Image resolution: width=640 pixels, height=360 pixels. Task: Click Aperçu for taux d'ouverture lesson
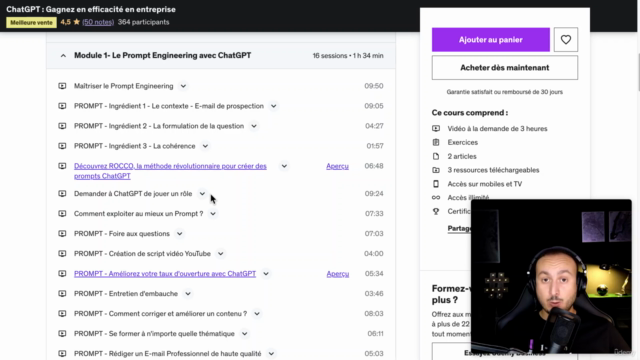(338, 273)
